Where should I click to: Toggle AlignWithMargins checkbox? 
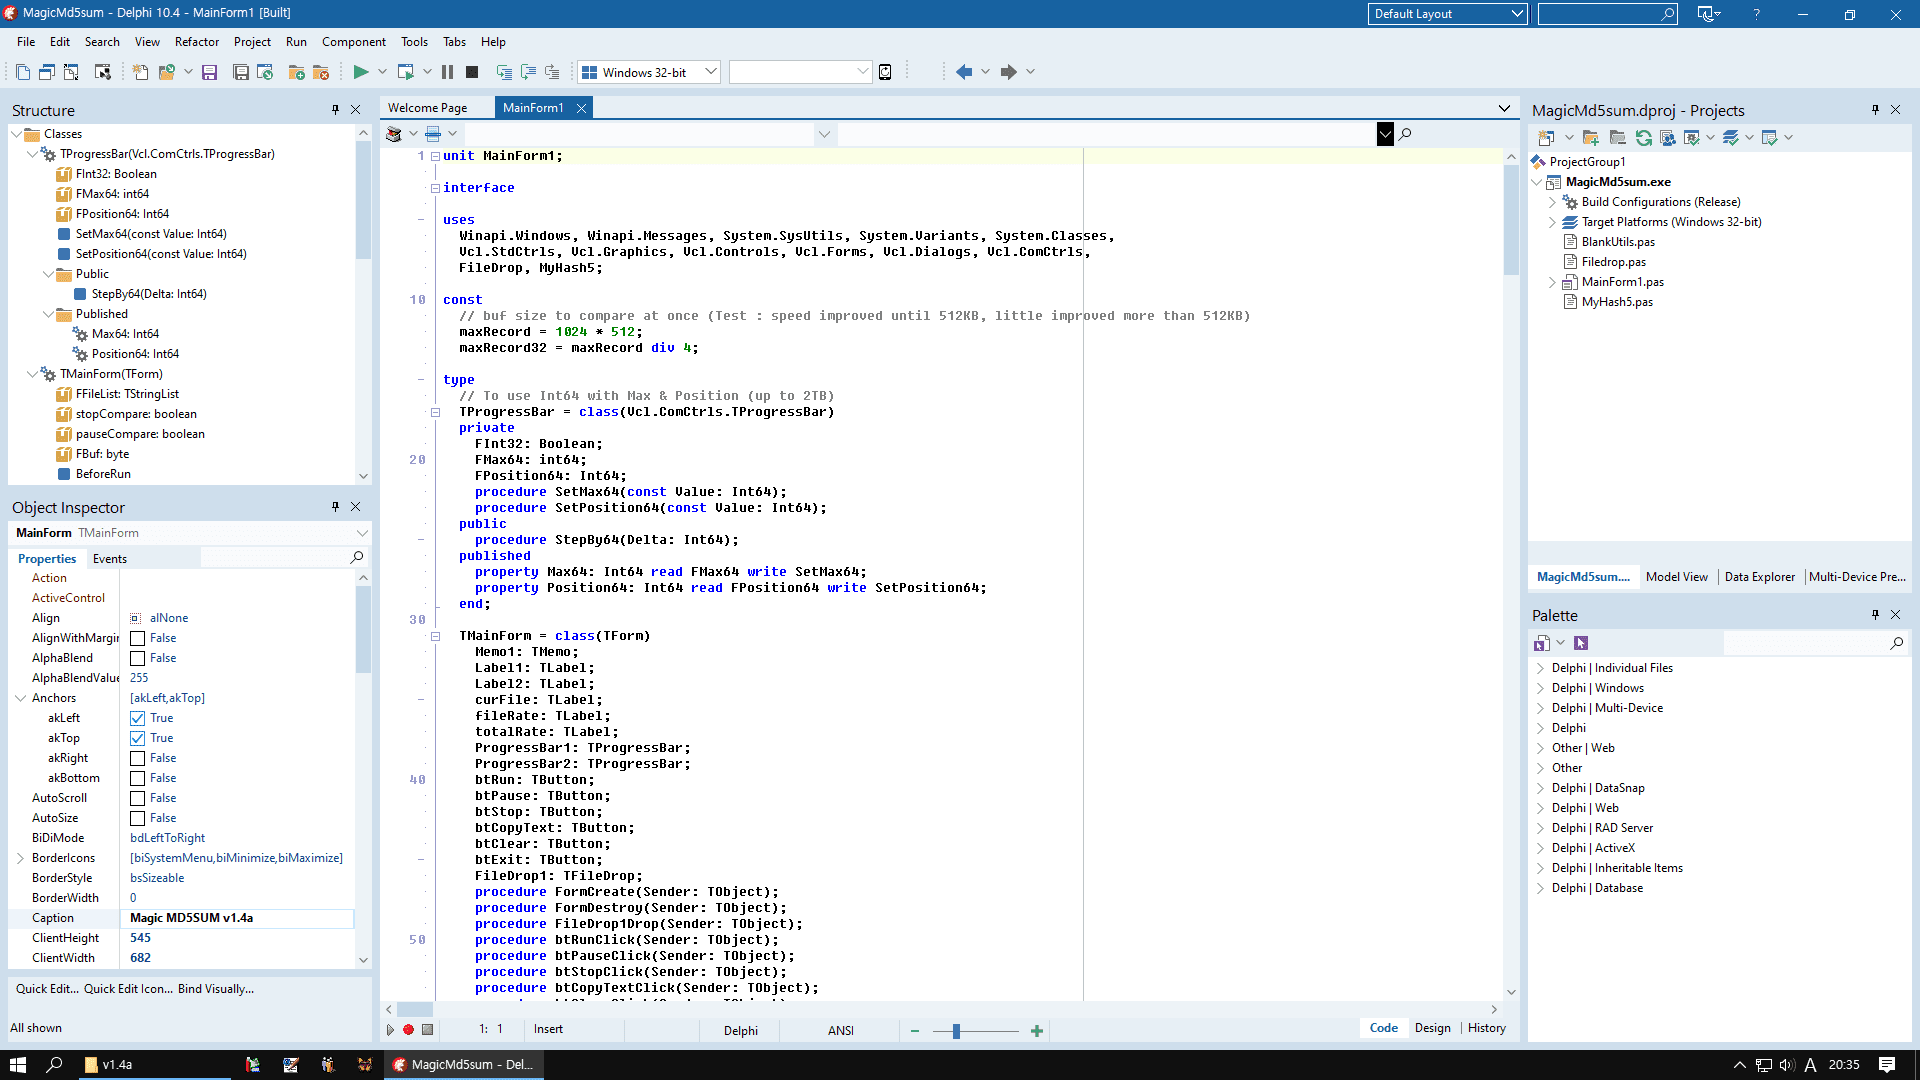click(x=138, y=638)
